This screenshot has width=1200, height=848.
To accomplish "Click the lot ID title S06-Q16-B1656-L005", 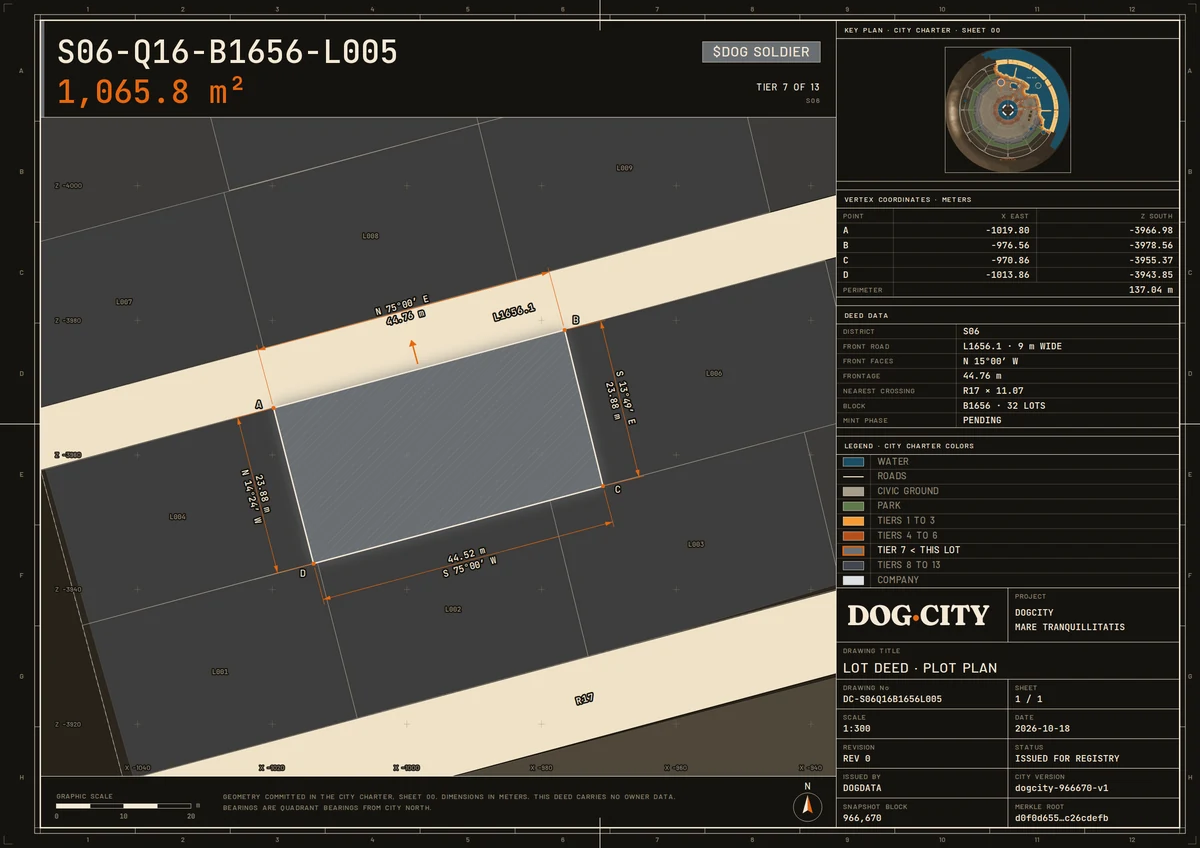I will tap(227, 52).
